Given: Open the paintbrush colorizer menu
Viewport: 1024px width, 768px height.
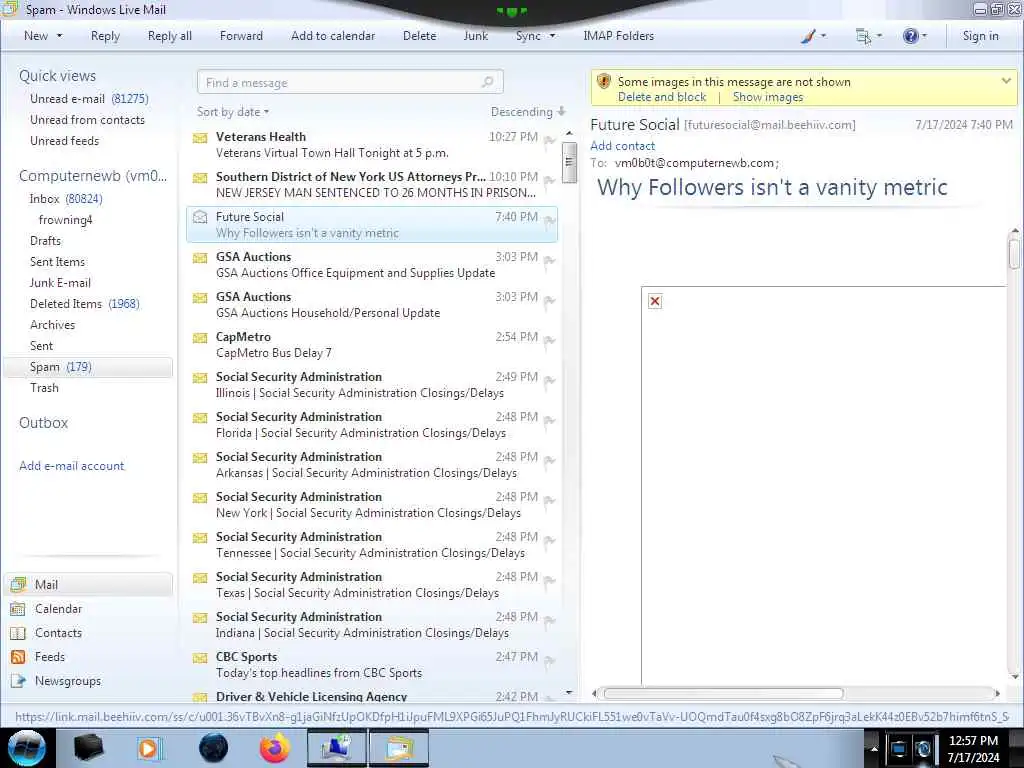Looking at the screenshot, I should tap(814, 36).
